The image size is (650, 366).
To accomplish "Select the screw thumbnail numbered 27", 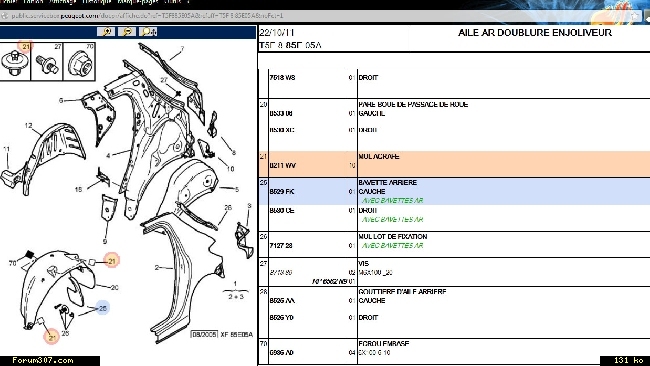I will pos(46,61).
